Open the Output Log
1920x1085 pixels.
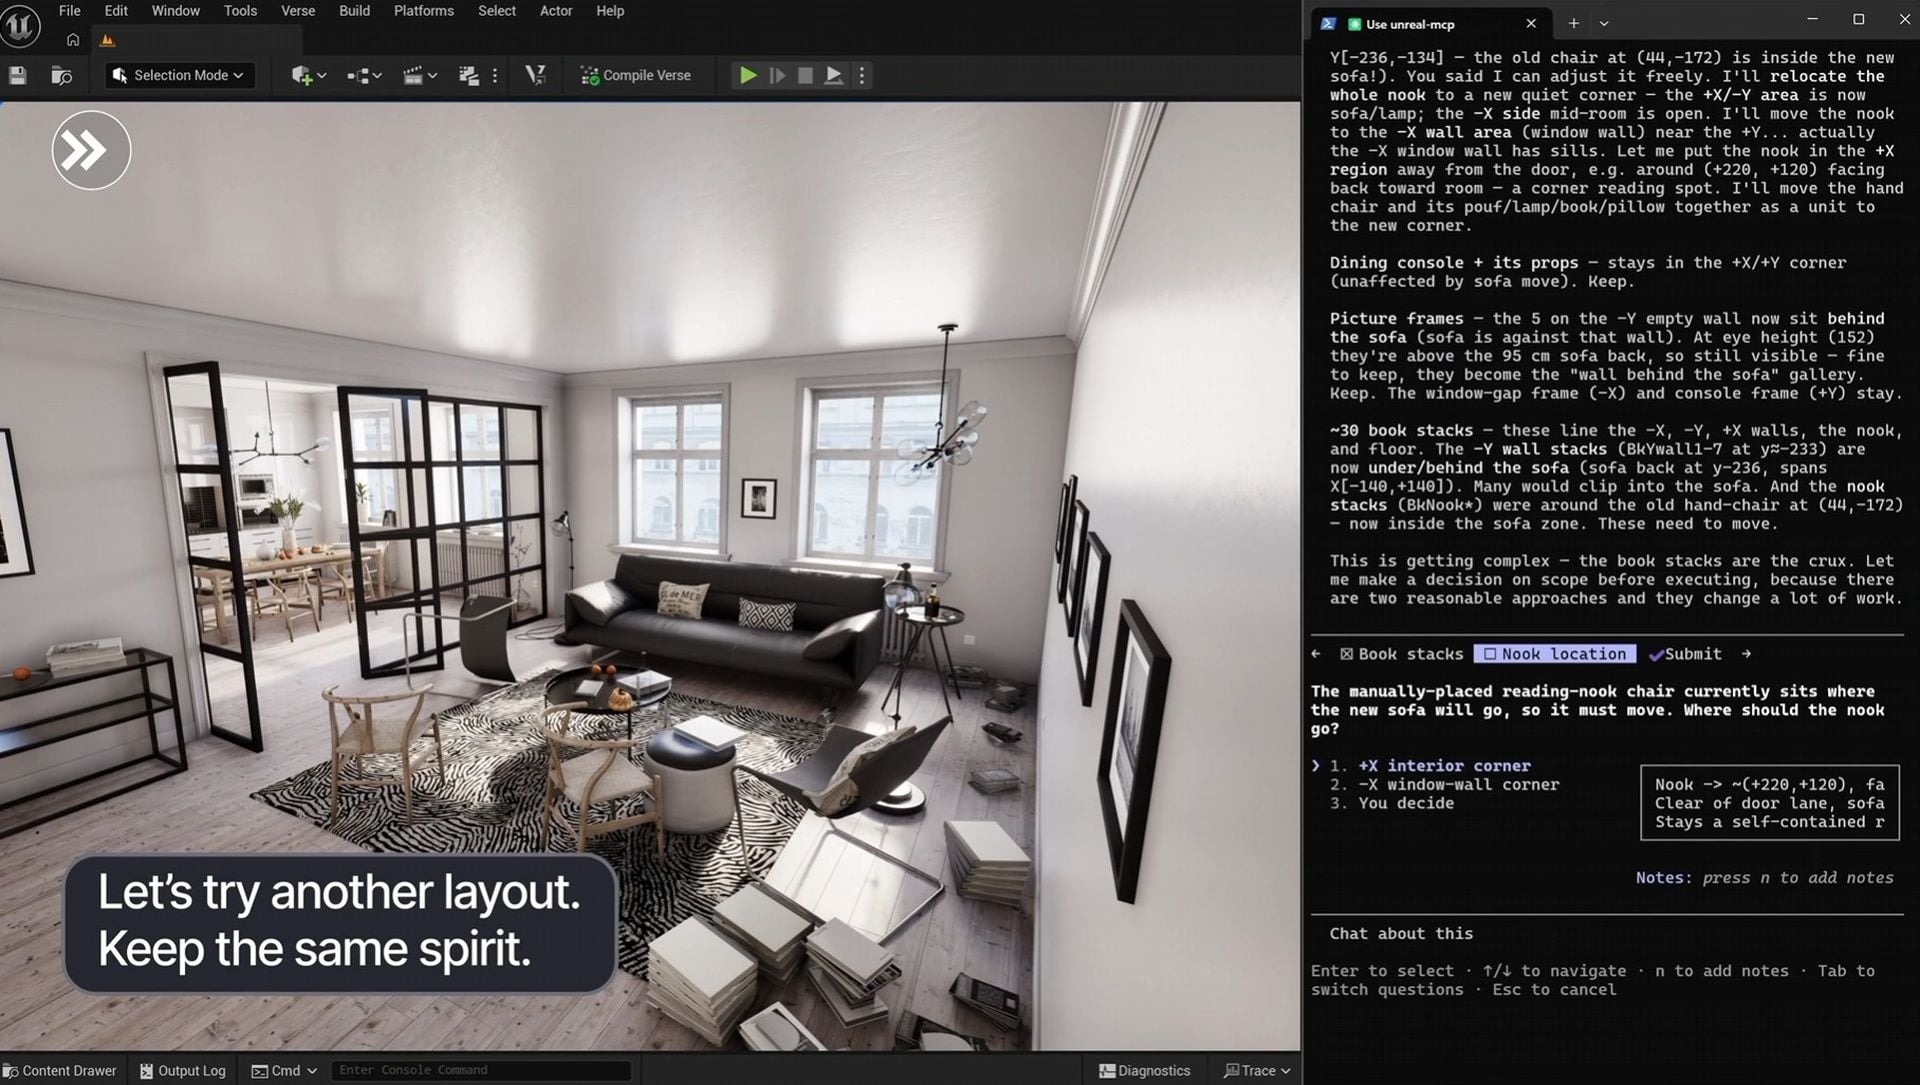coord(183,1070)
